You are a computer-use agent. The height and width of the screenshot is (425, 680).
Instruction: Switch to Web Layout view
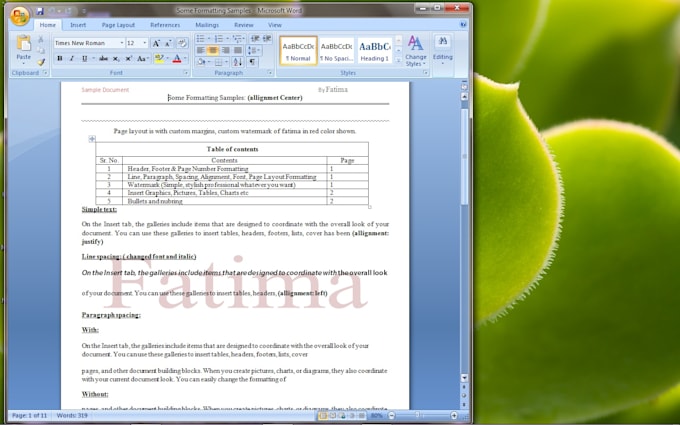click(342, 415)
